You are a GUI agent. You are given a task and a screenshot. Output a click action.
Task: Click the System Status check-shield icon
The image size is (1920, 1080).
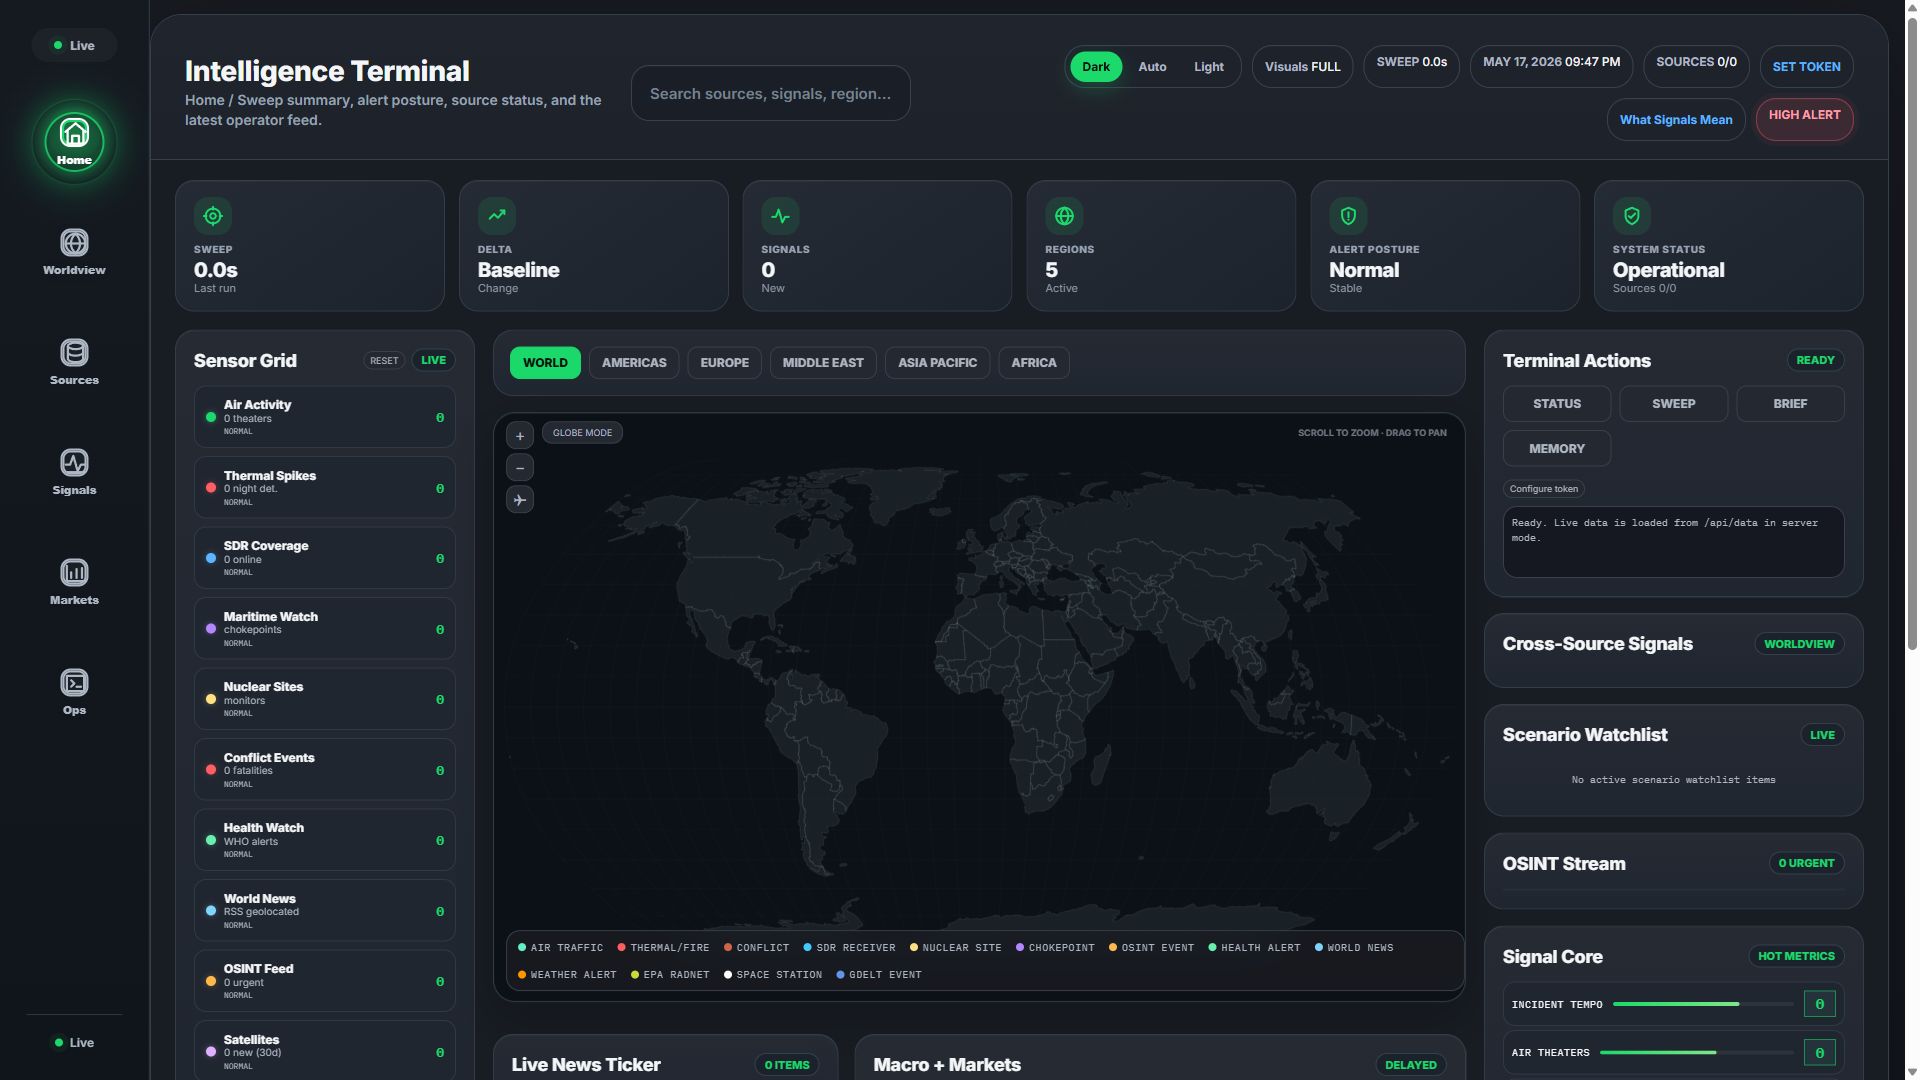click(x=1632, y=216)
